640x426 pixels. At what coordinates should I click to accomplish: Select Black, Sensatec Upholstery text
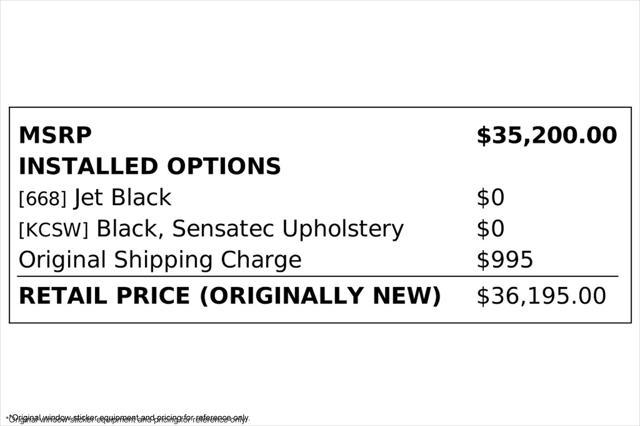tap(250, 229)
